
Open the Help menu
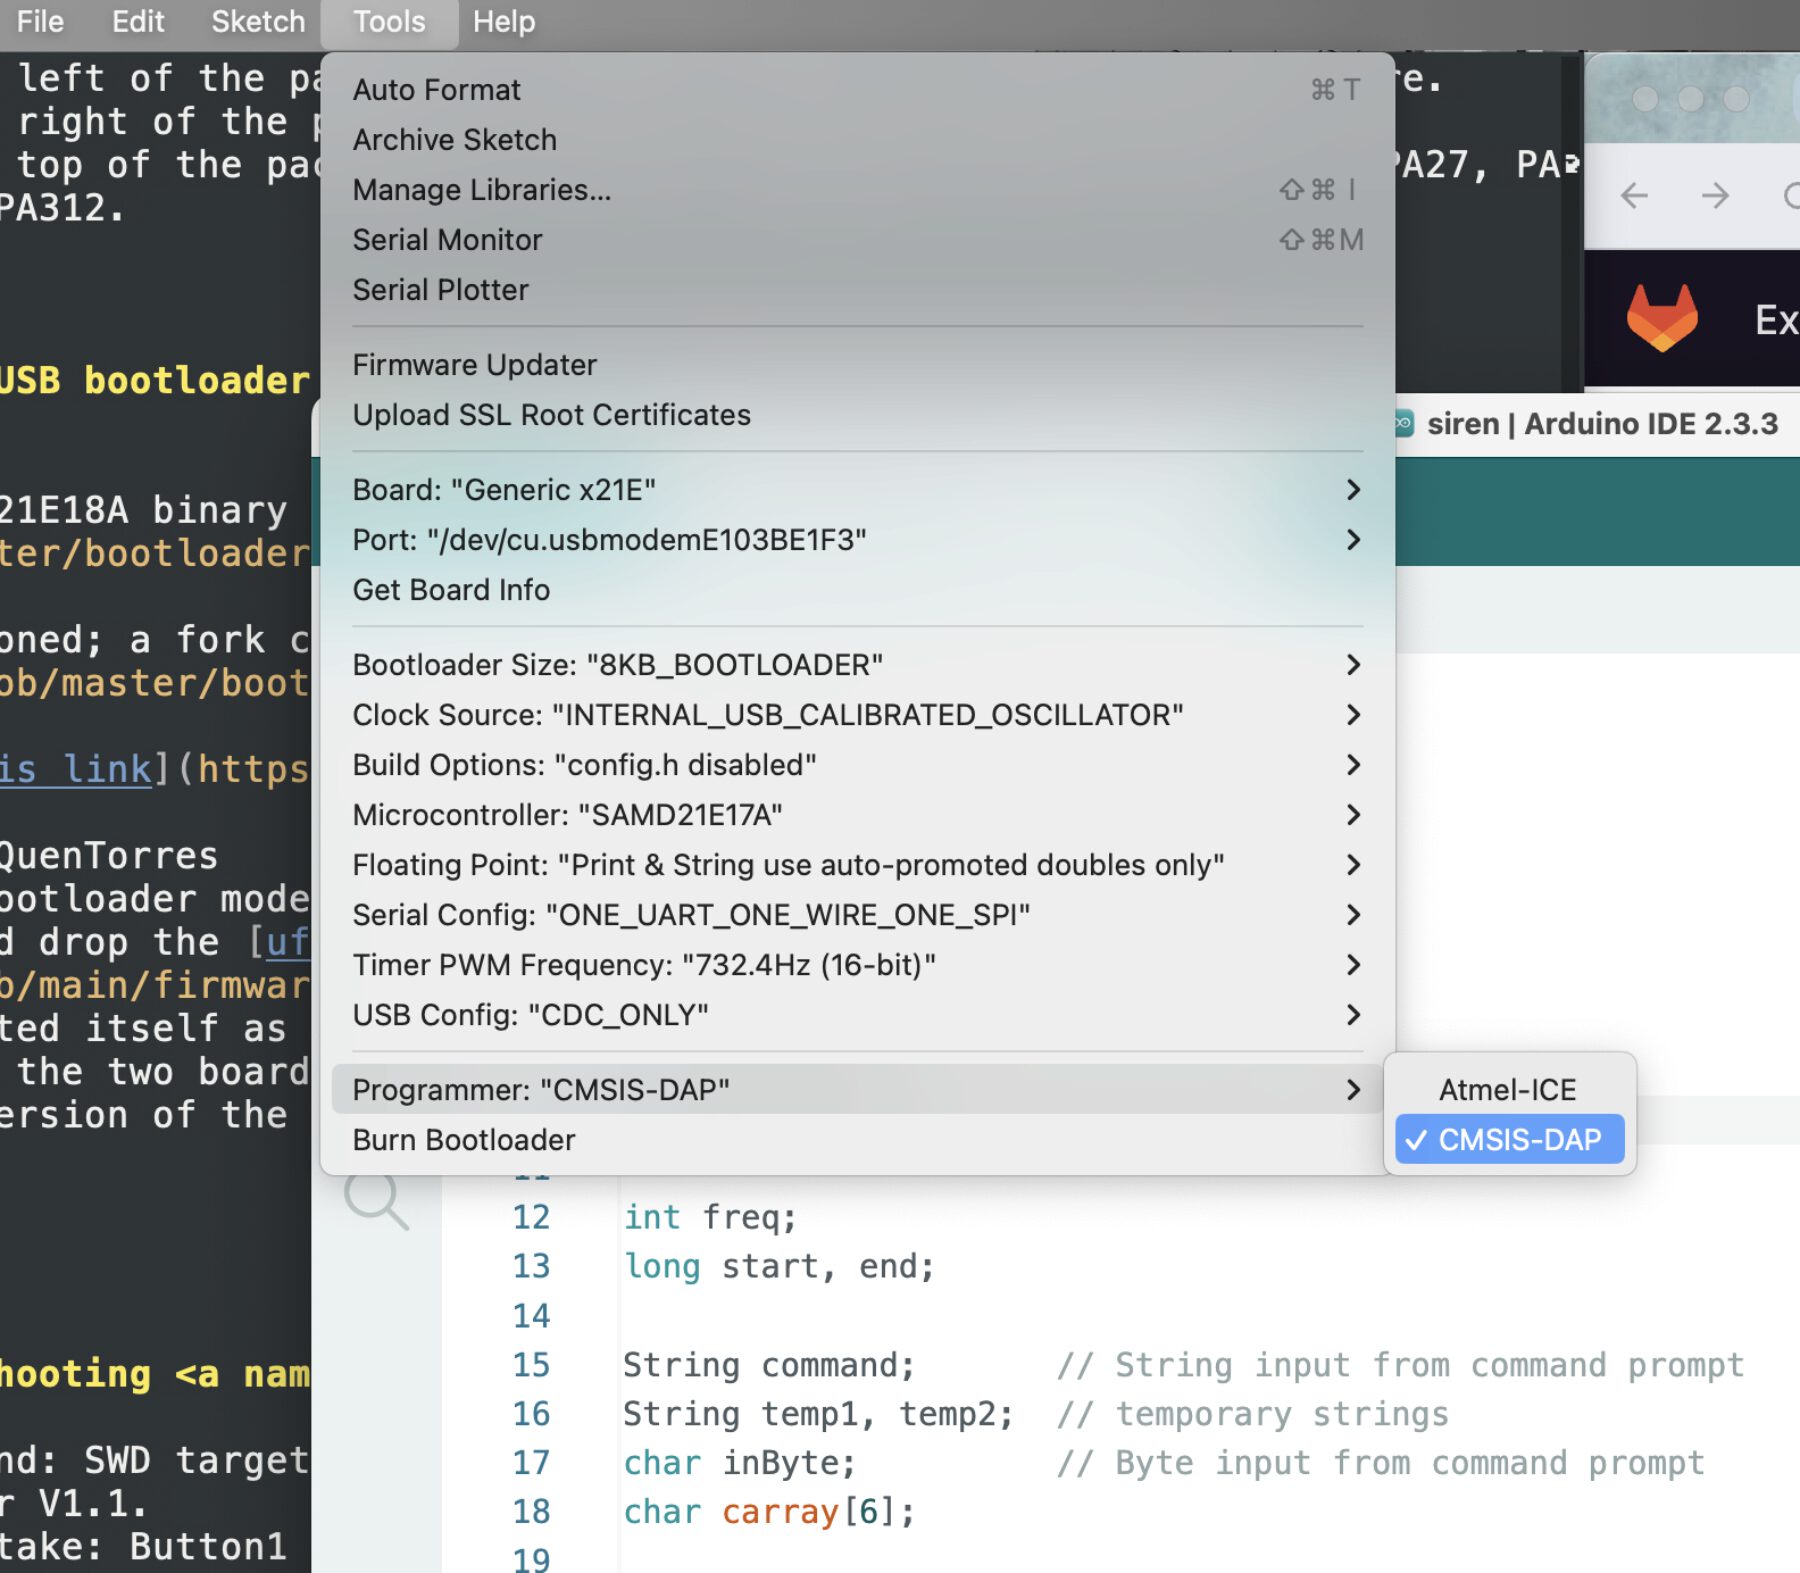tap(504, 21)
